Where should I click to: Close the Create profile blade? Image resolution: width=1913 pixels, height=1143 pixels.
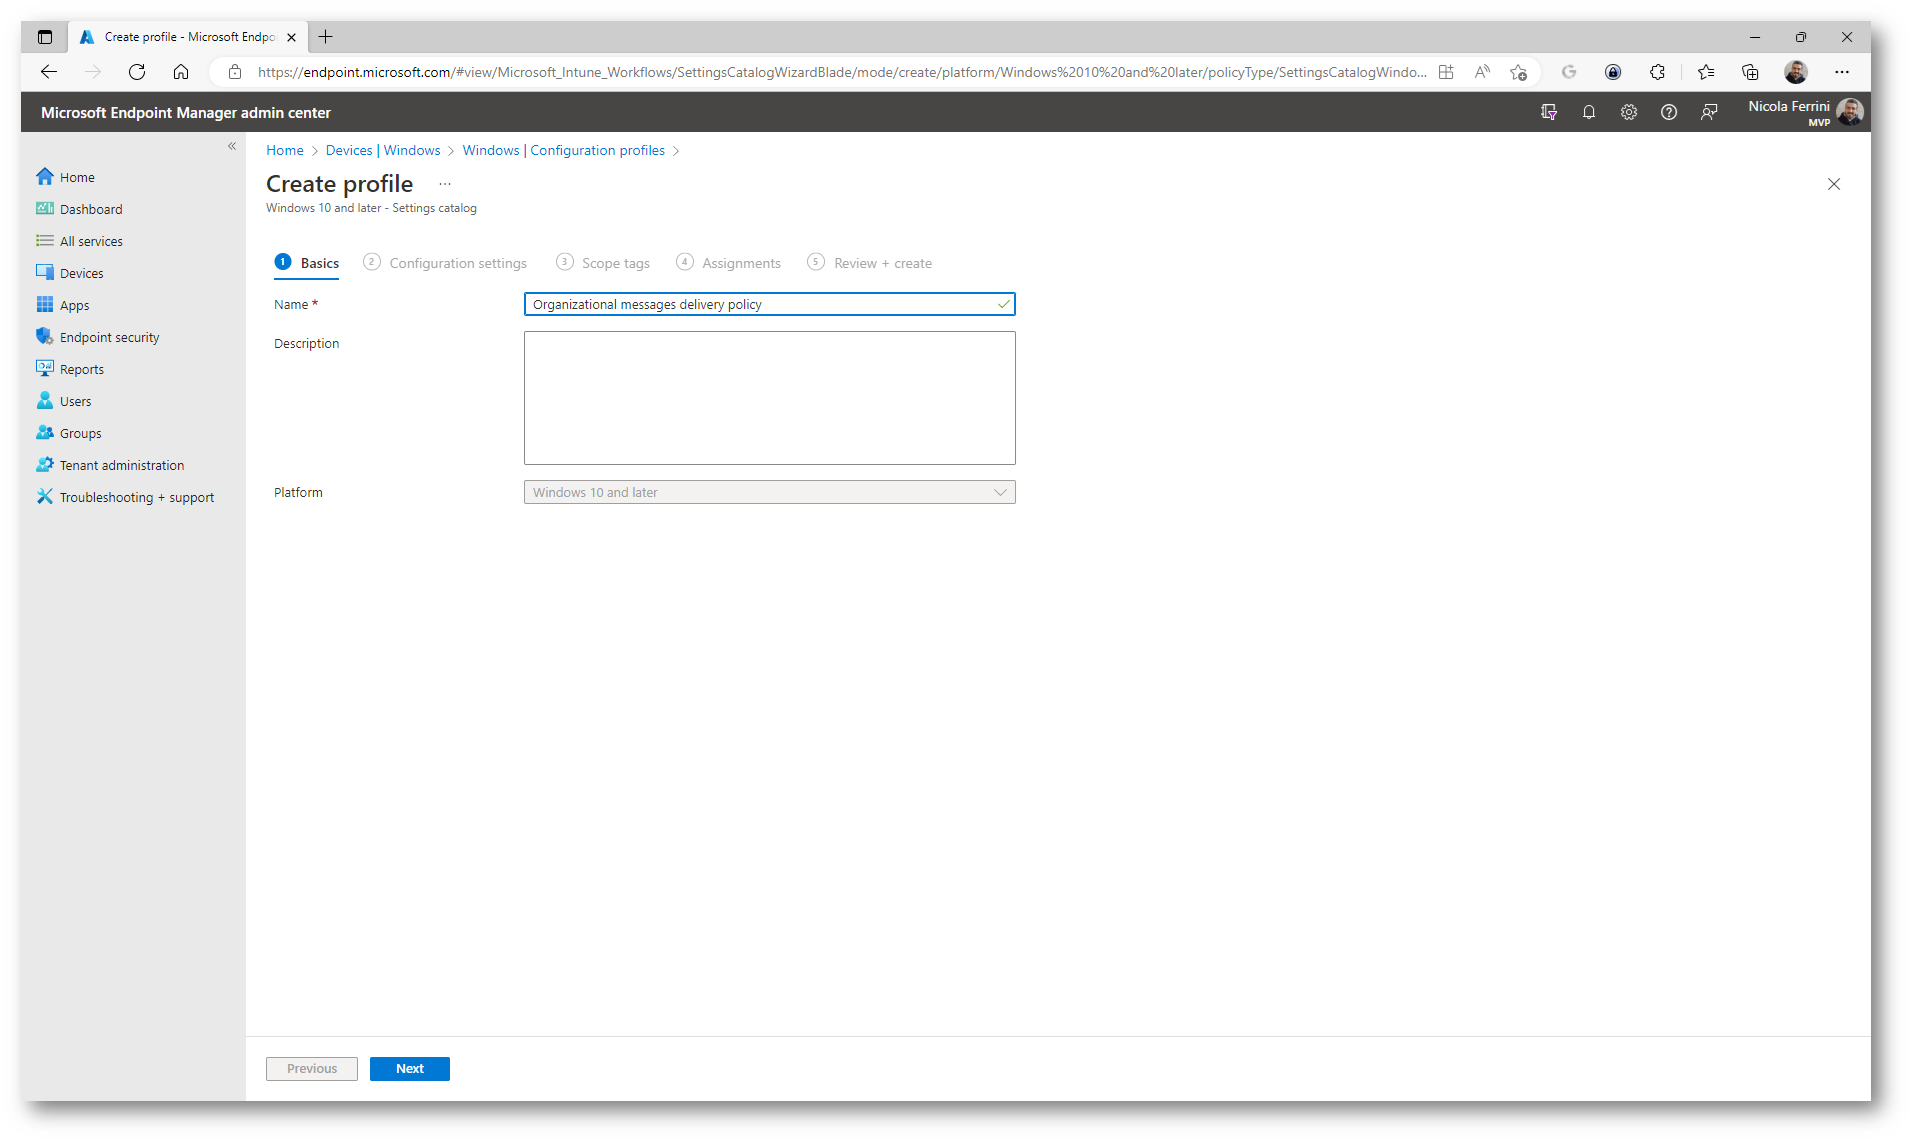tap(1834, 184)
